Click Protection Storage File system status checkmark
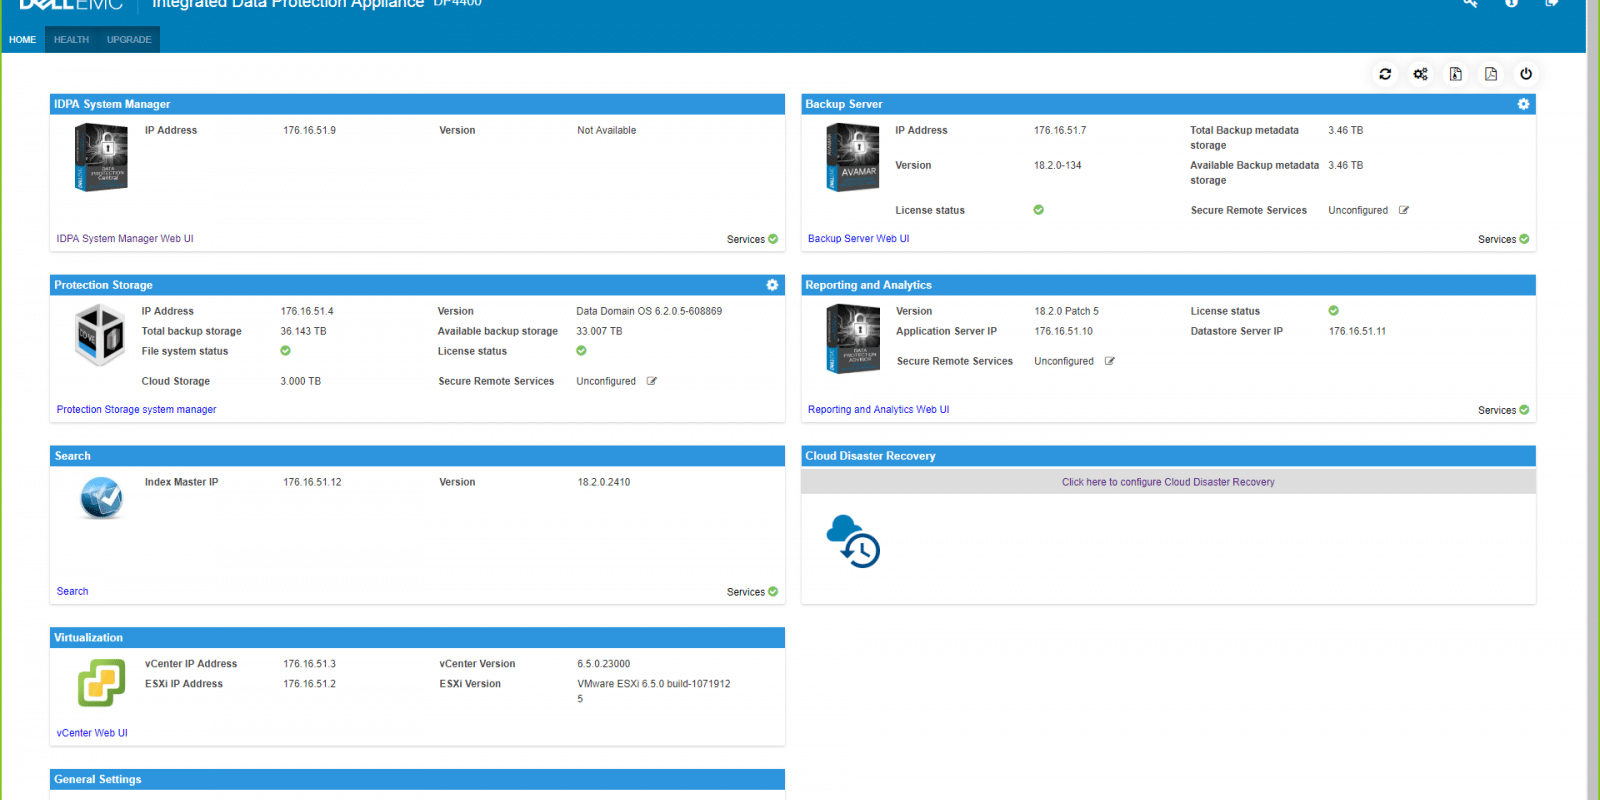Screen dimensions: 1600x800 286,351
